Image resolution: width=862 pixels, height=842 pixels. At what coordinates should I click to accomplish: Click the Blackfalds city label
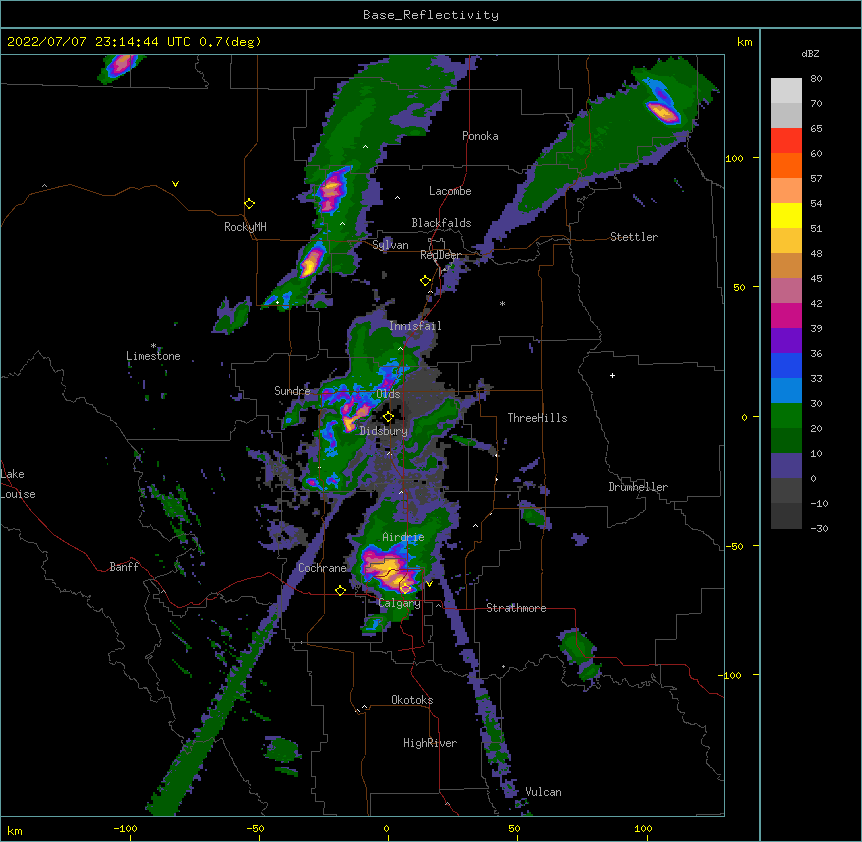[x=441, y=223]
